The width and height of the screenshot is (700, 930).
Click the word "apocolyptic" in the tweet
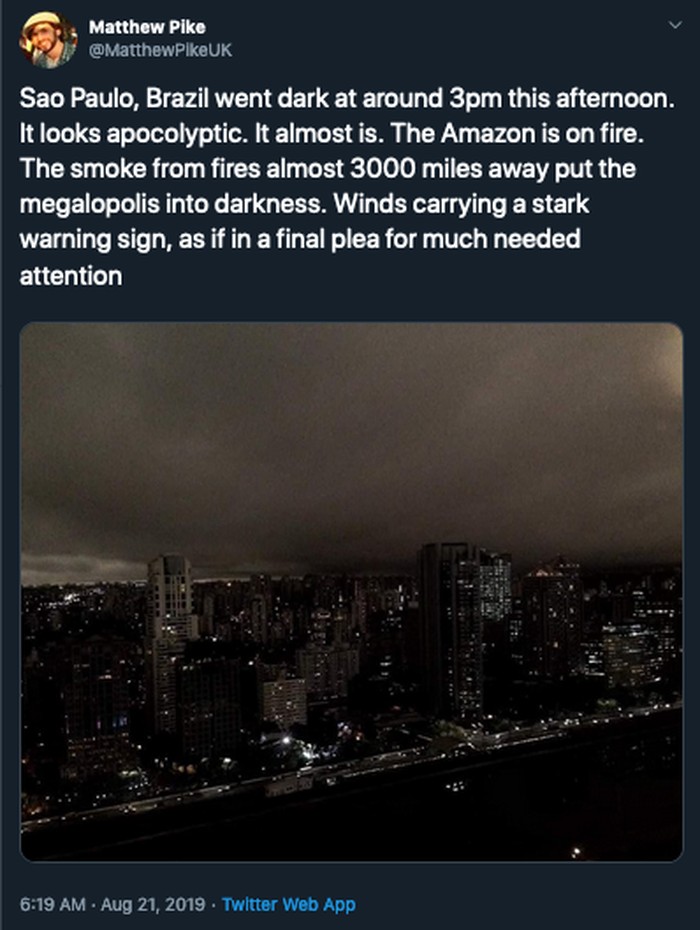(x=151, y=135)
